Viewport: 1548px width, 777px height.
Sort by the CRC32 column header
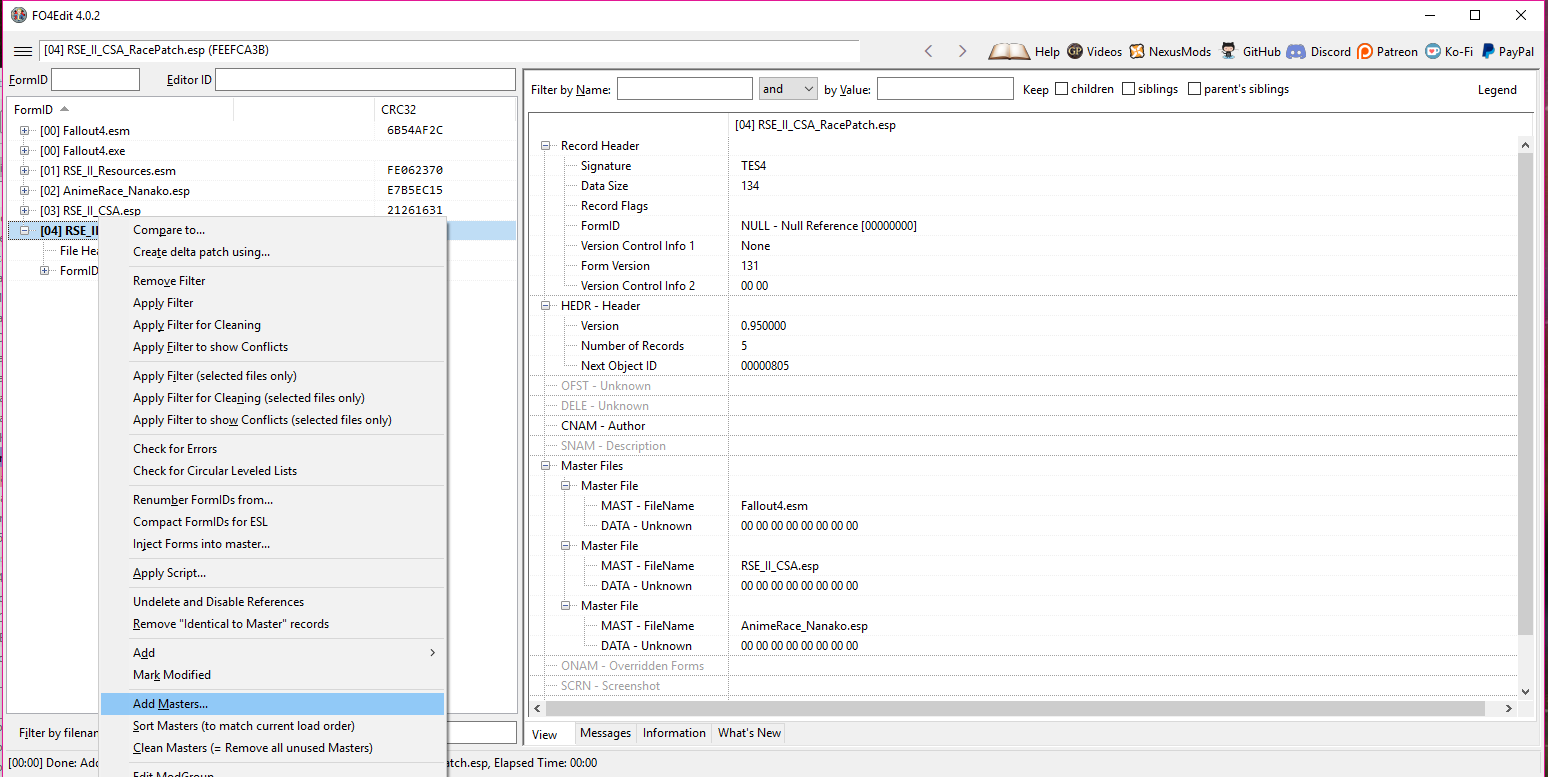(445, 109)
